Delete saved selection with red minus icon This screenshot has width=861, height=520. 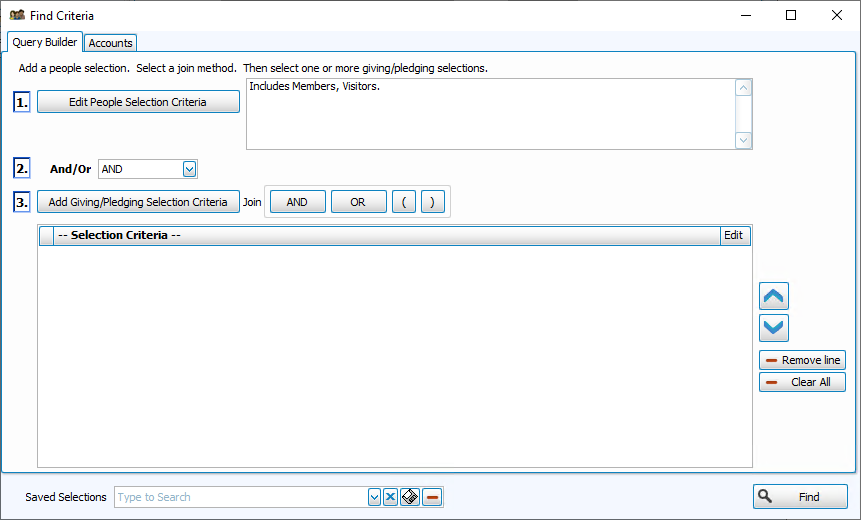click(432, 497)
